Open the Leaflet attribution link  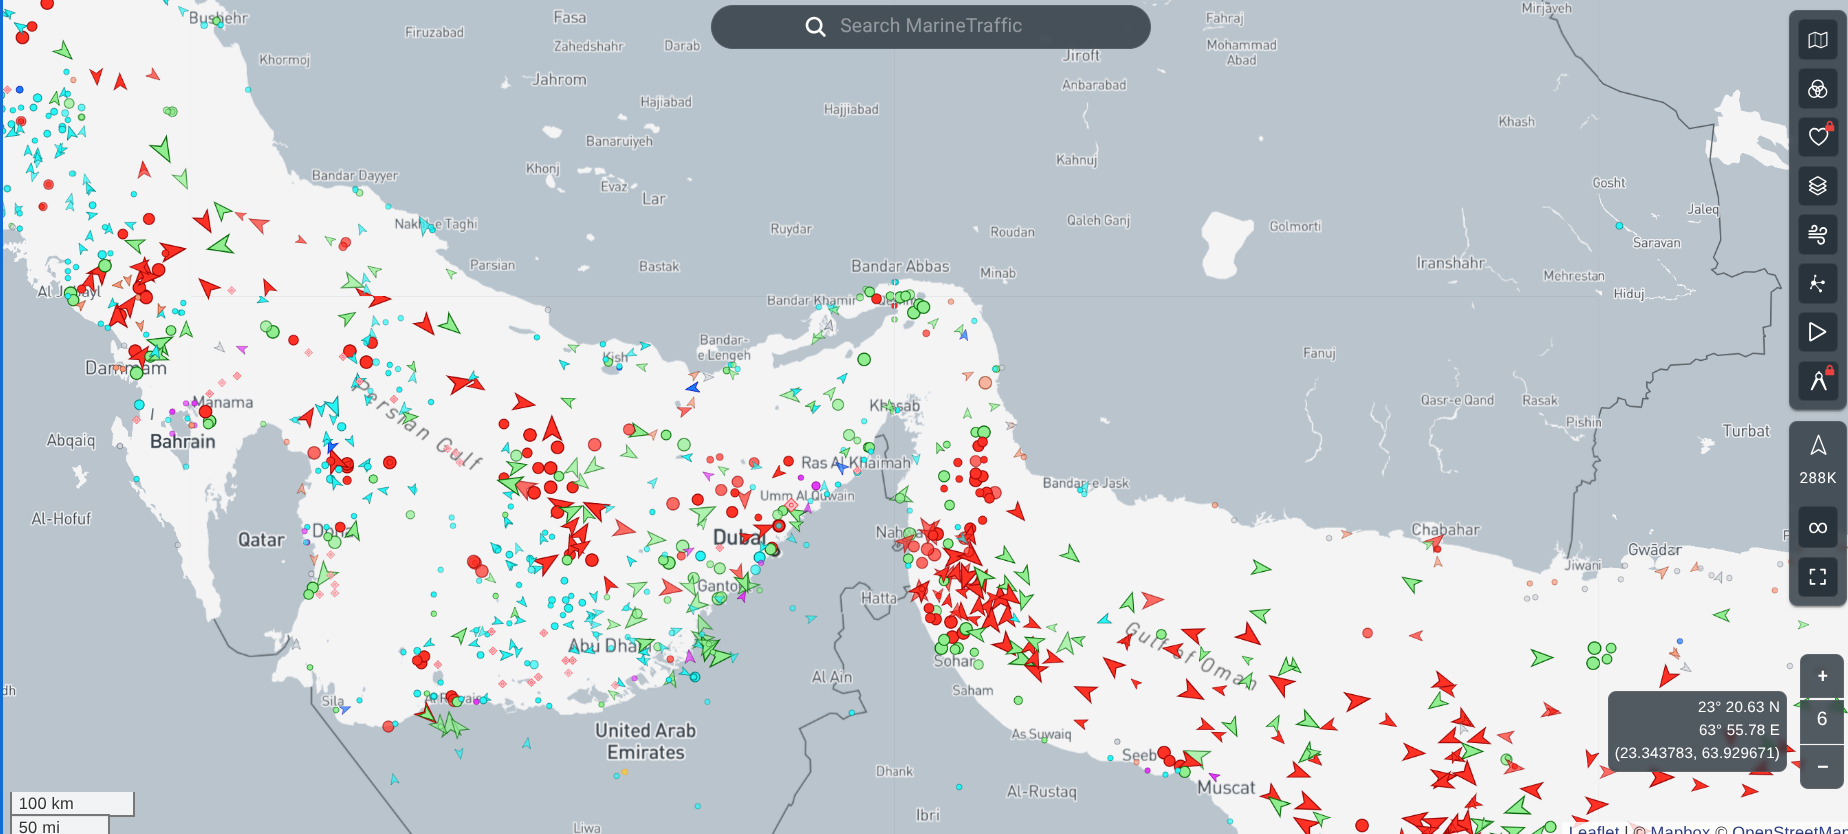1593,828
